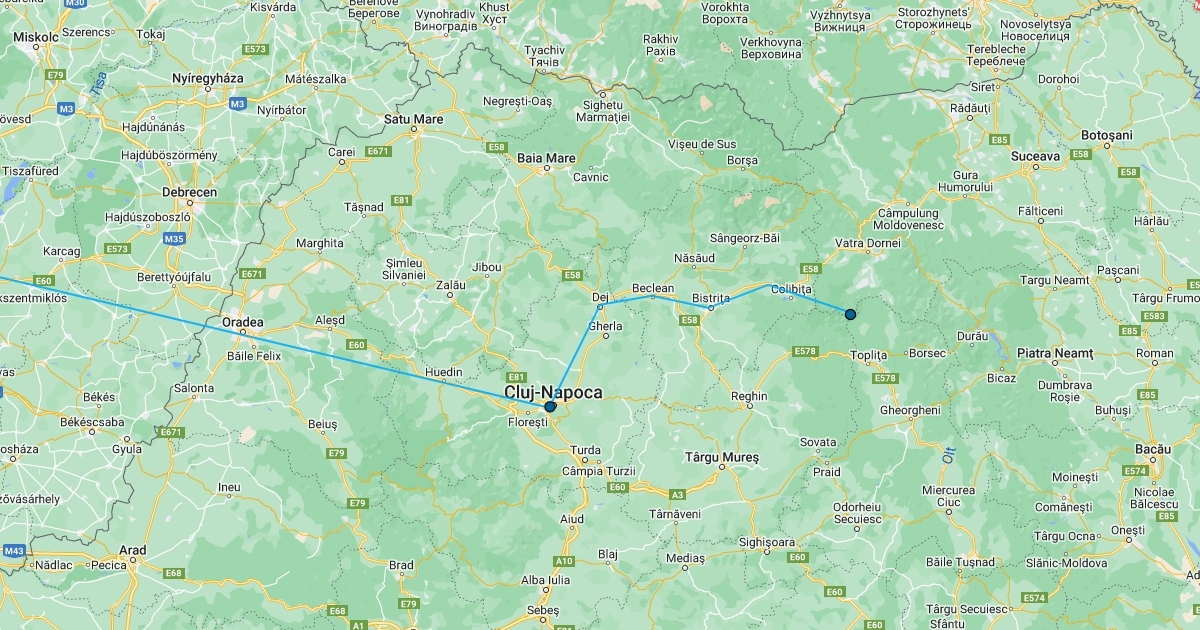1200x630 pixels.
Task: Click the Dej route waypoint
Action: point(600,306)
